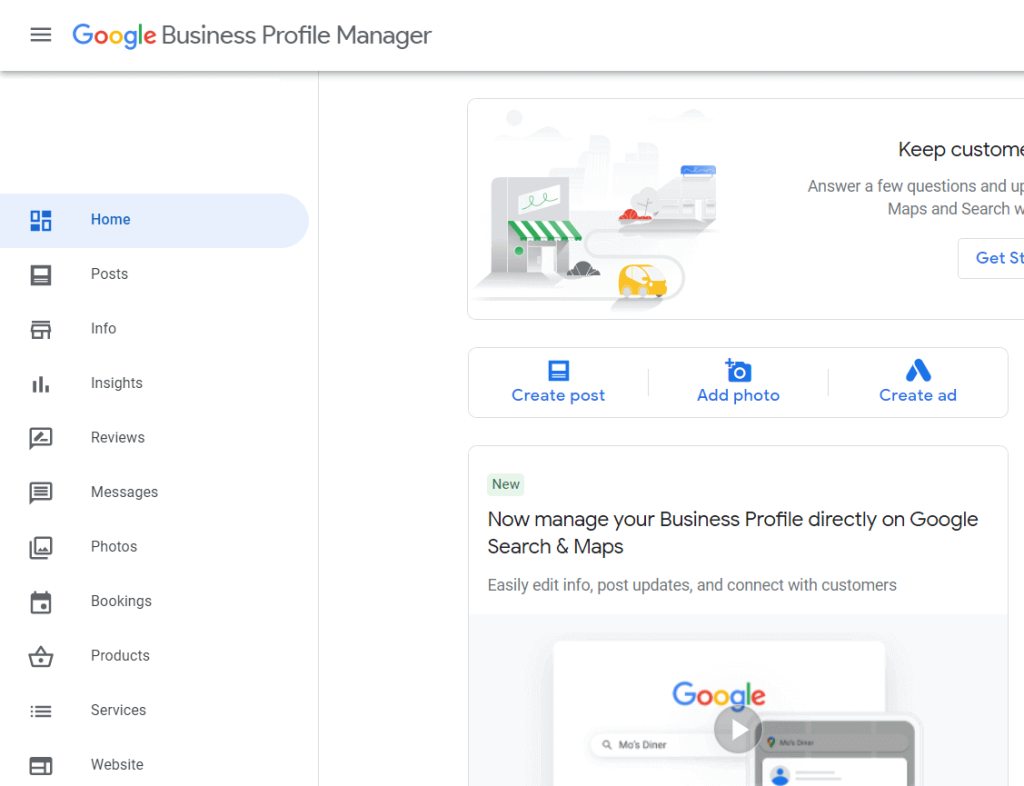Click the Posts sidebar icon
The height and width of the screenshot is (786, 1024).
click(x=40, y=275)
